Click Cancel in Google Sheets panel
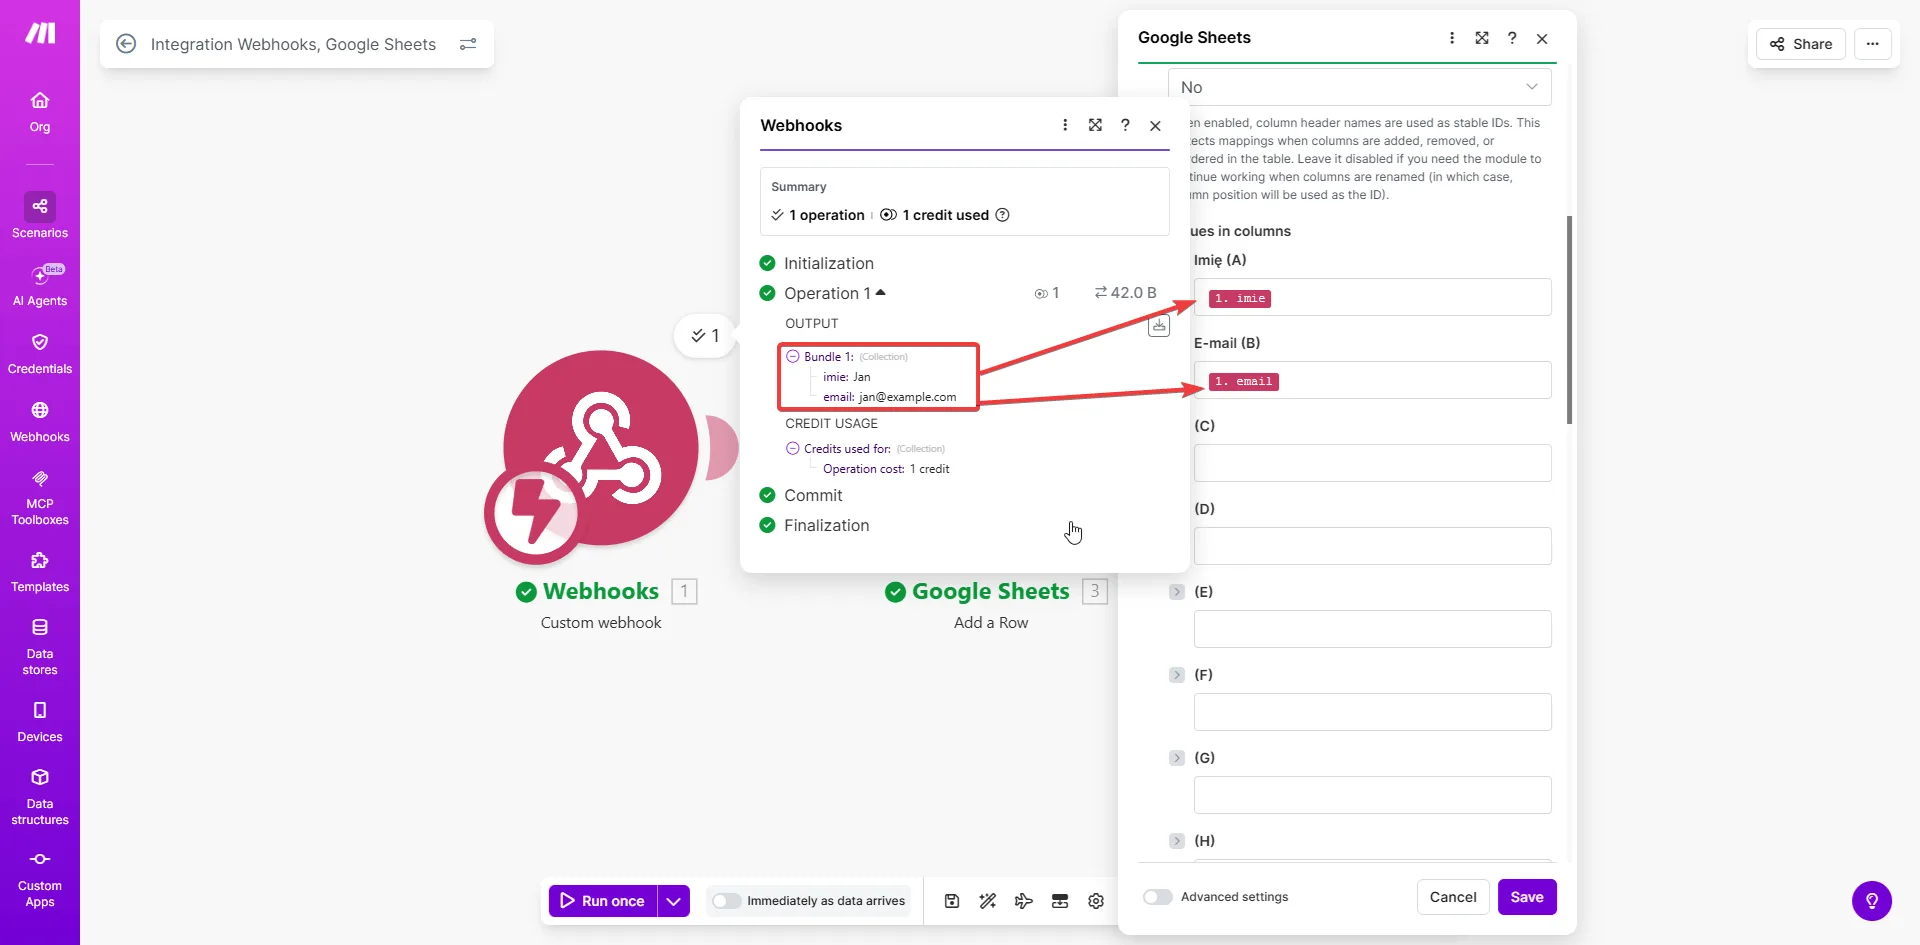 (x=1453, y=897)
